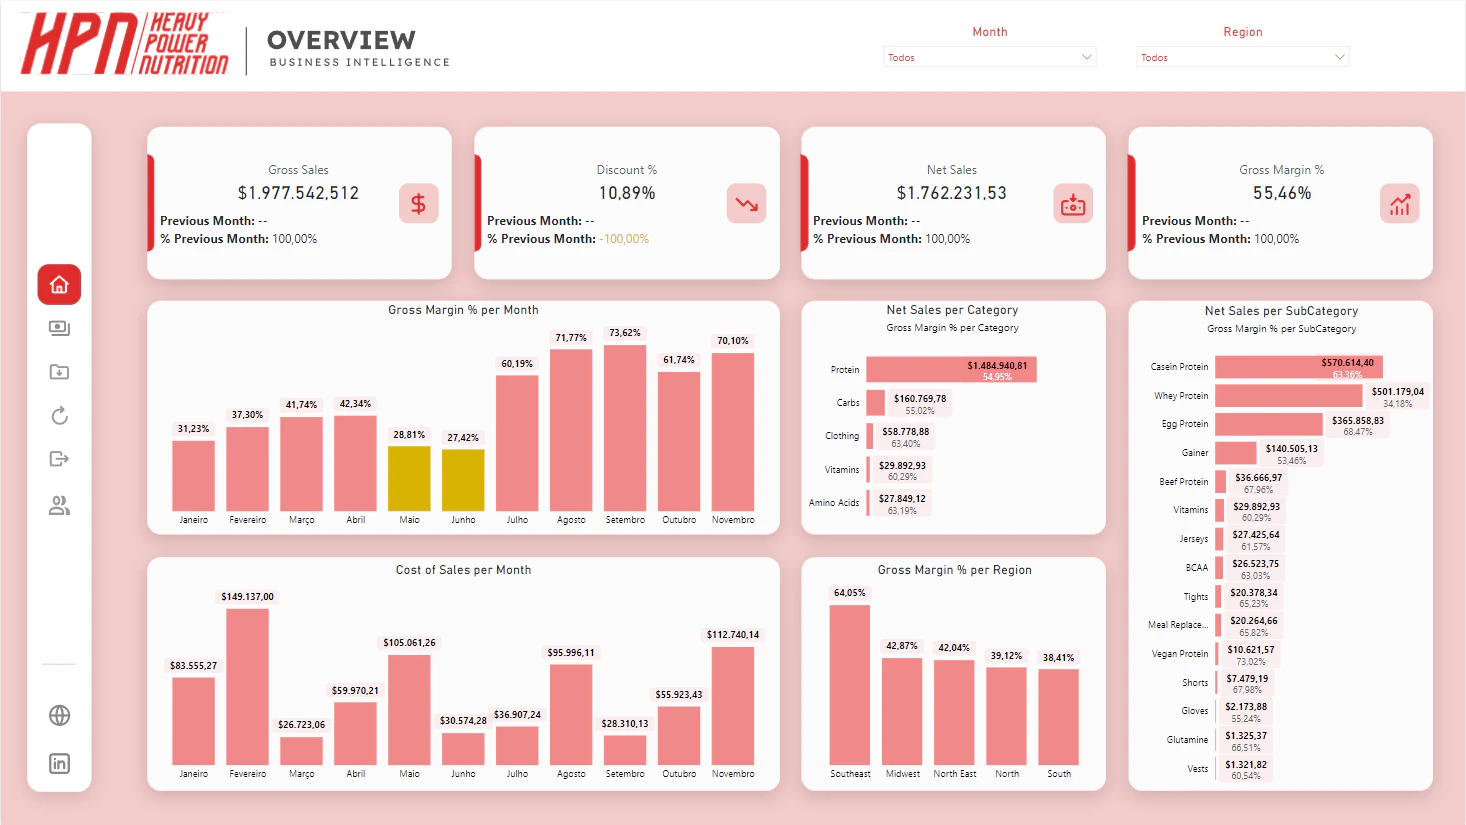Click the "Cost of Sales per Month" chart title

[x=463, y=570]
